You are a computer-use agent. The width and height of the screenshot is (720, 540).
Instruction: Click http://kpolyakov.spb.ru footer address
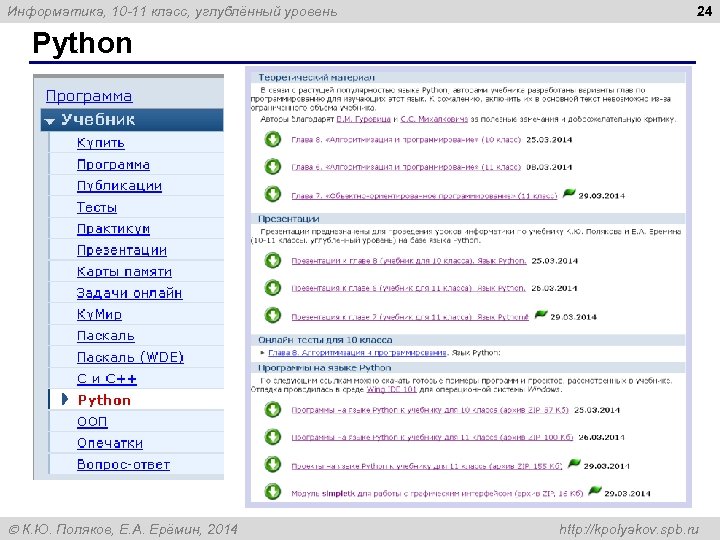[x=629, y=529]
